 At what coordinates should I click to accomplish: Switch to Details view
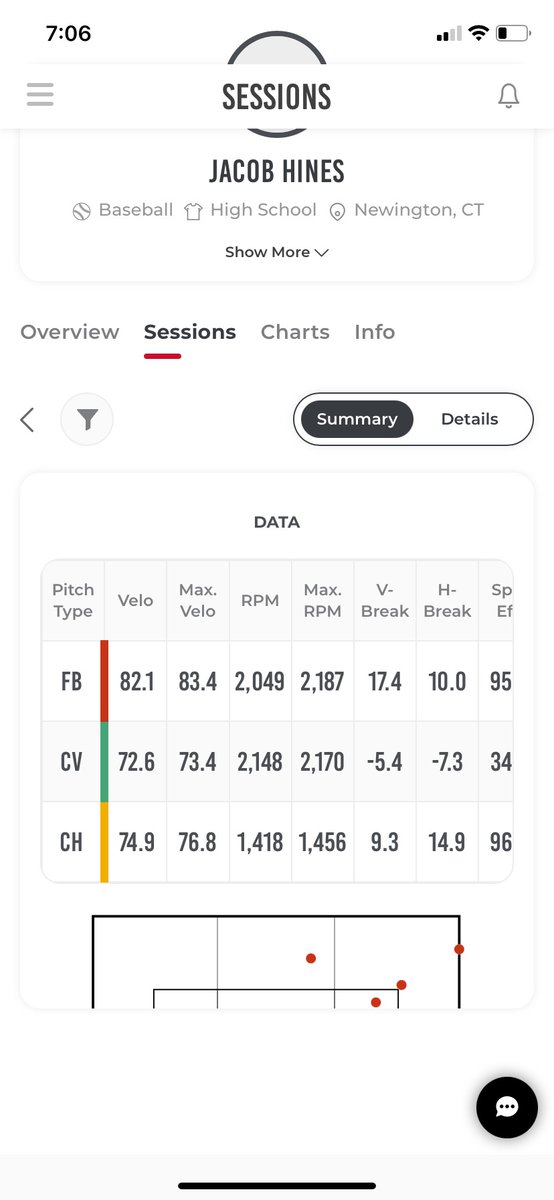[x=469, y=419]
